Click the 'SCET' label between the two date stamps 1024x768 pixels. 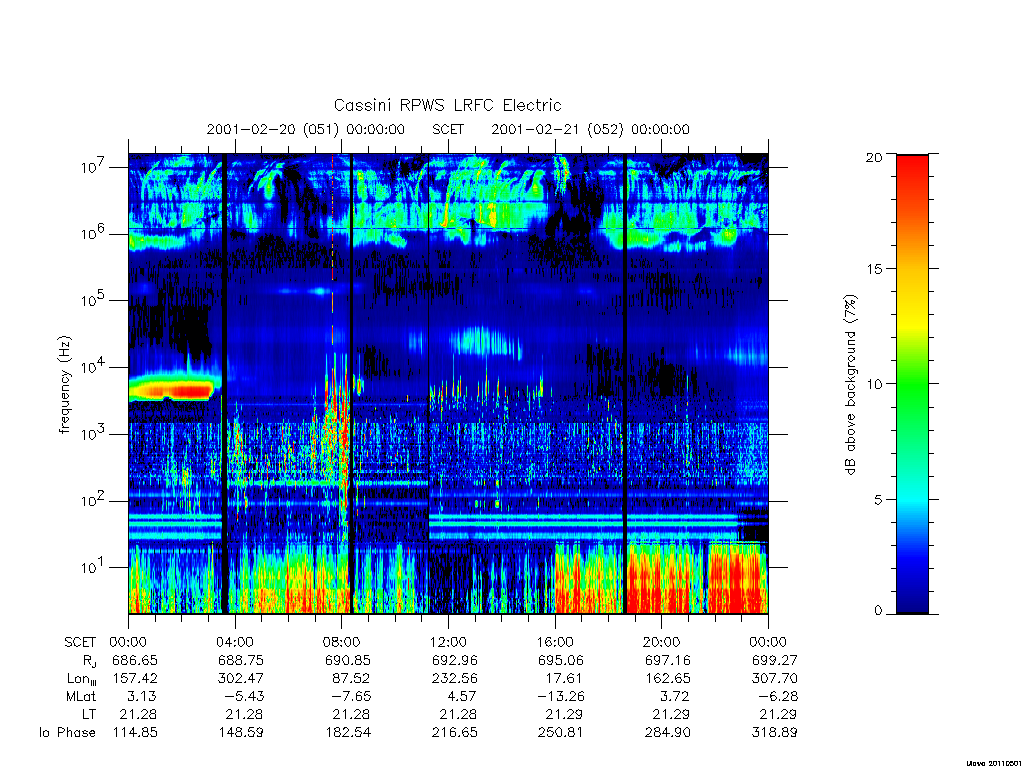(448, 129)
